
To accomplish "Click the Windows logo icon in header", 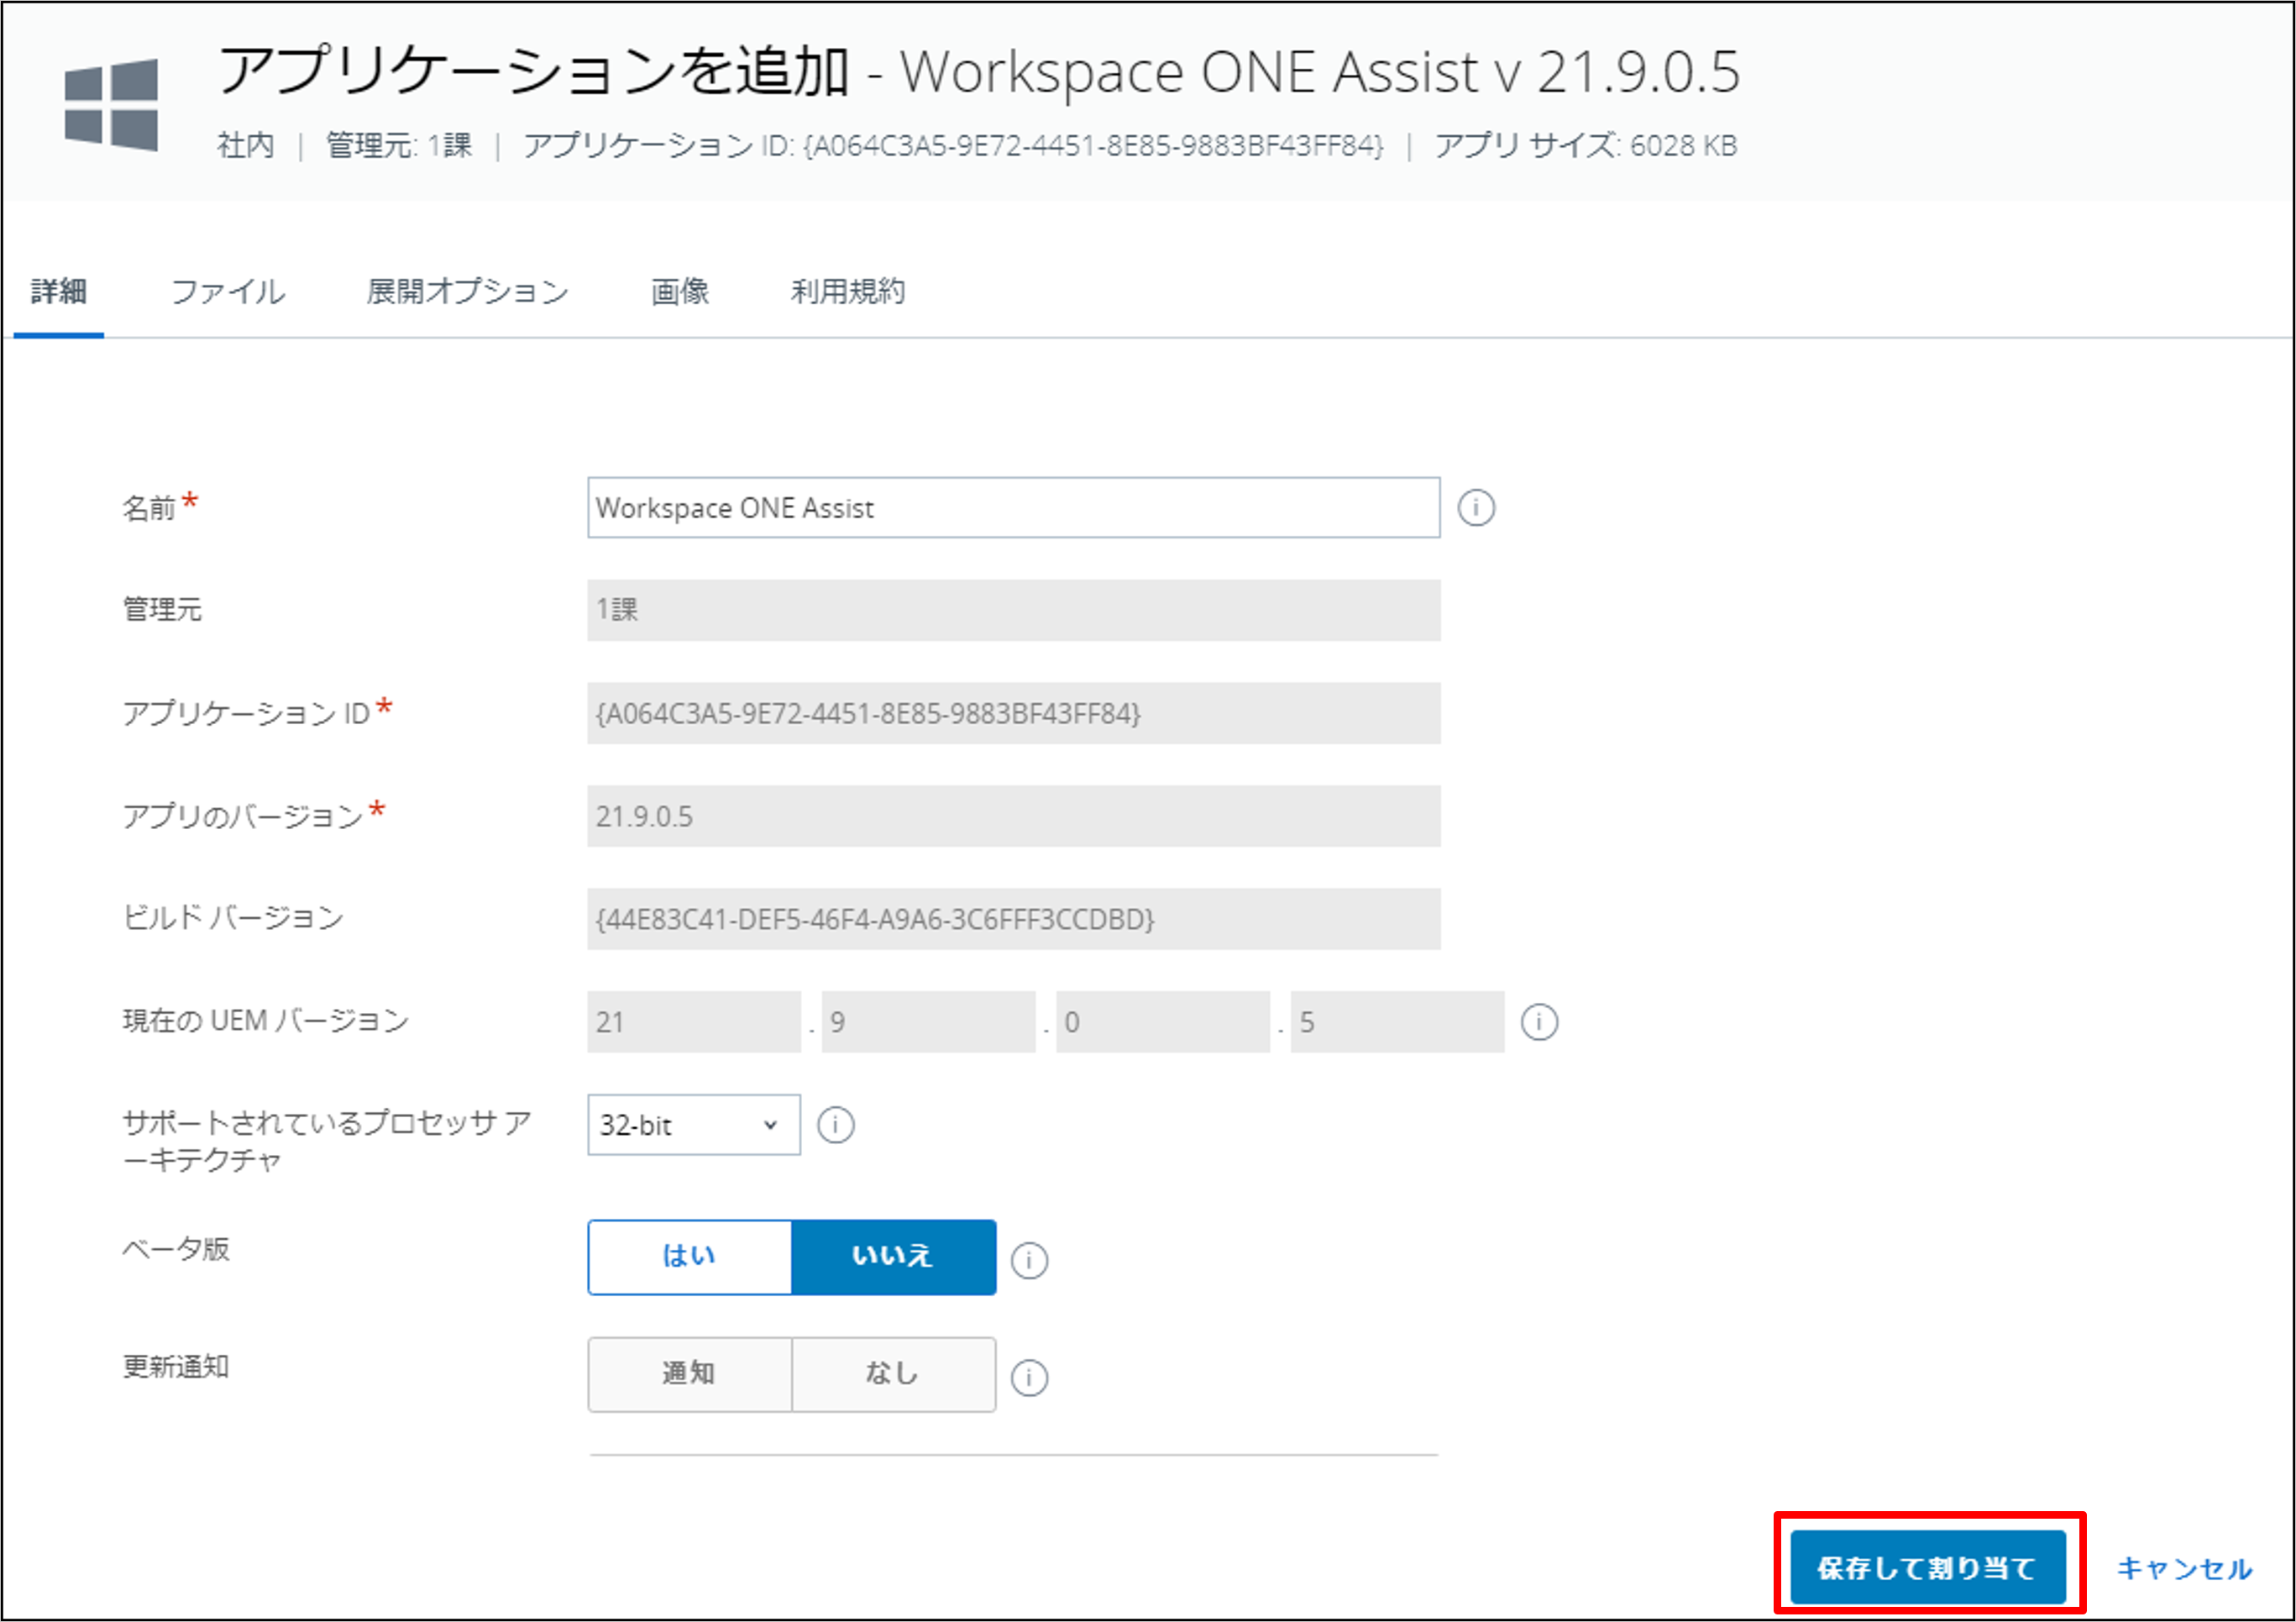I will pos(111,105).
